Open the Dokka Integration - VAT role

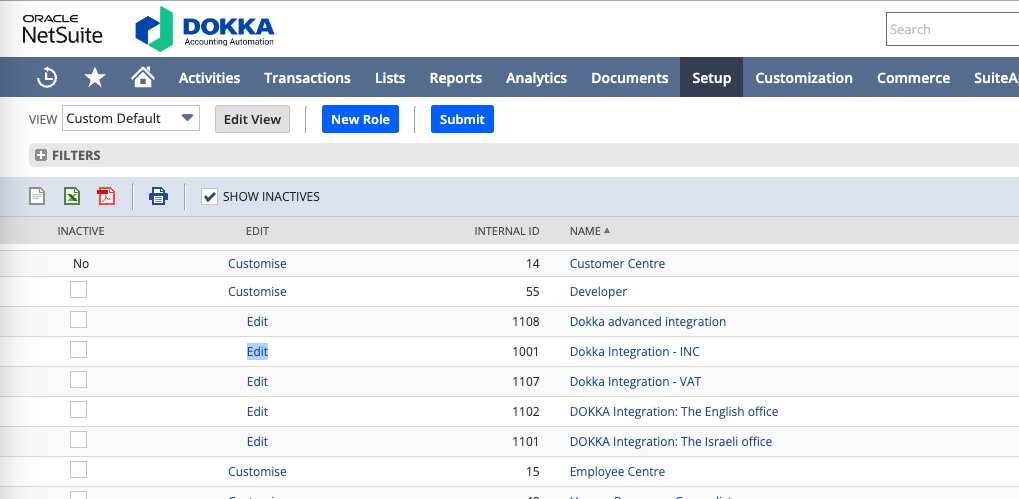[x=636, y=381]
